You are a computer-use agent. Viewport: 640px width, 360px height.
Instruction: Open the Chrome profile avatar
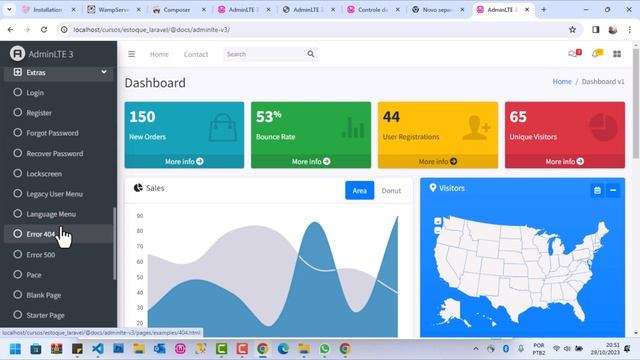tap(613, 30)
